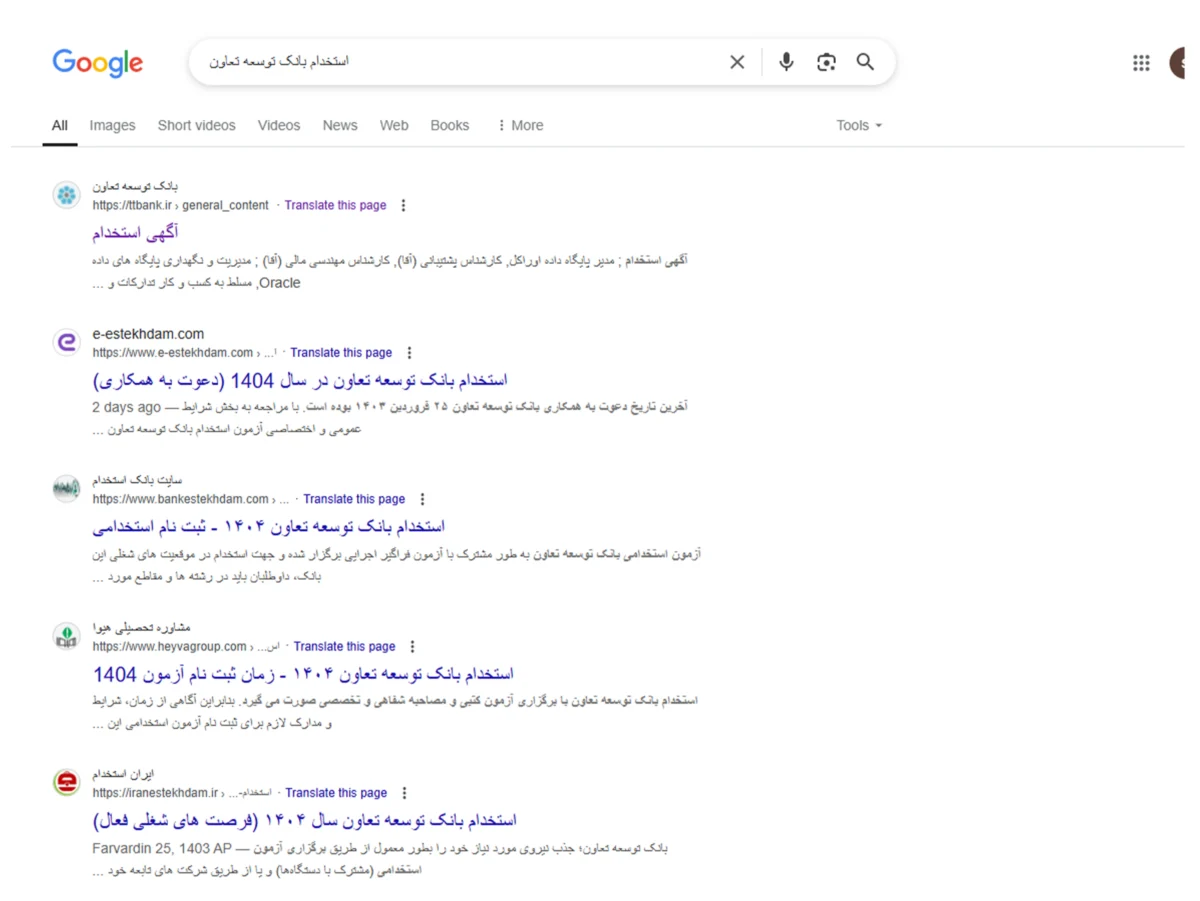
Task: Open three-dot menu for bankestekhdam.com result
Action: pos(422,499)
